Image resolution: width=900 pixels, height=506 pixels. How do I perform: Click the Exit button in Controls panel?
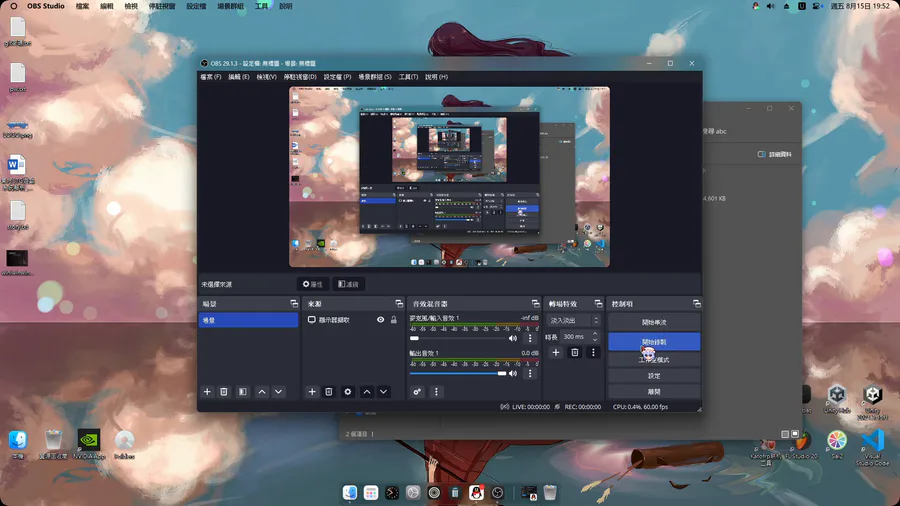pyautogui.click(x=654, y=391)
